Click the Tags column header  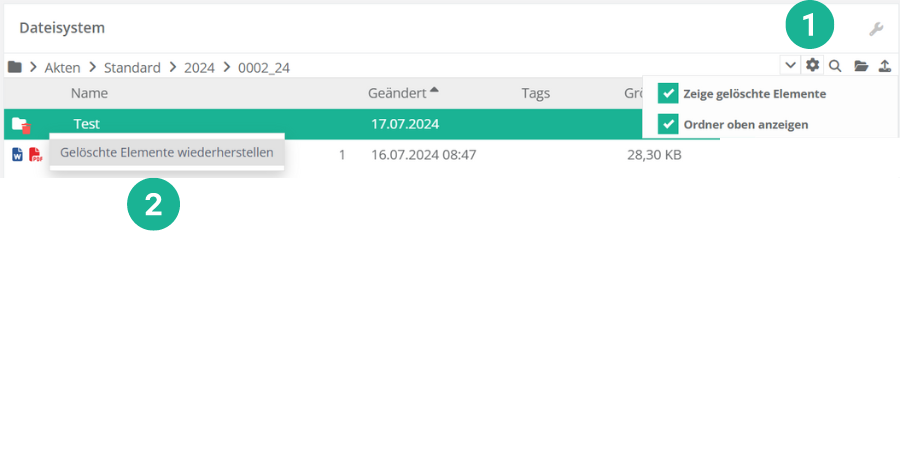[536, 93]
